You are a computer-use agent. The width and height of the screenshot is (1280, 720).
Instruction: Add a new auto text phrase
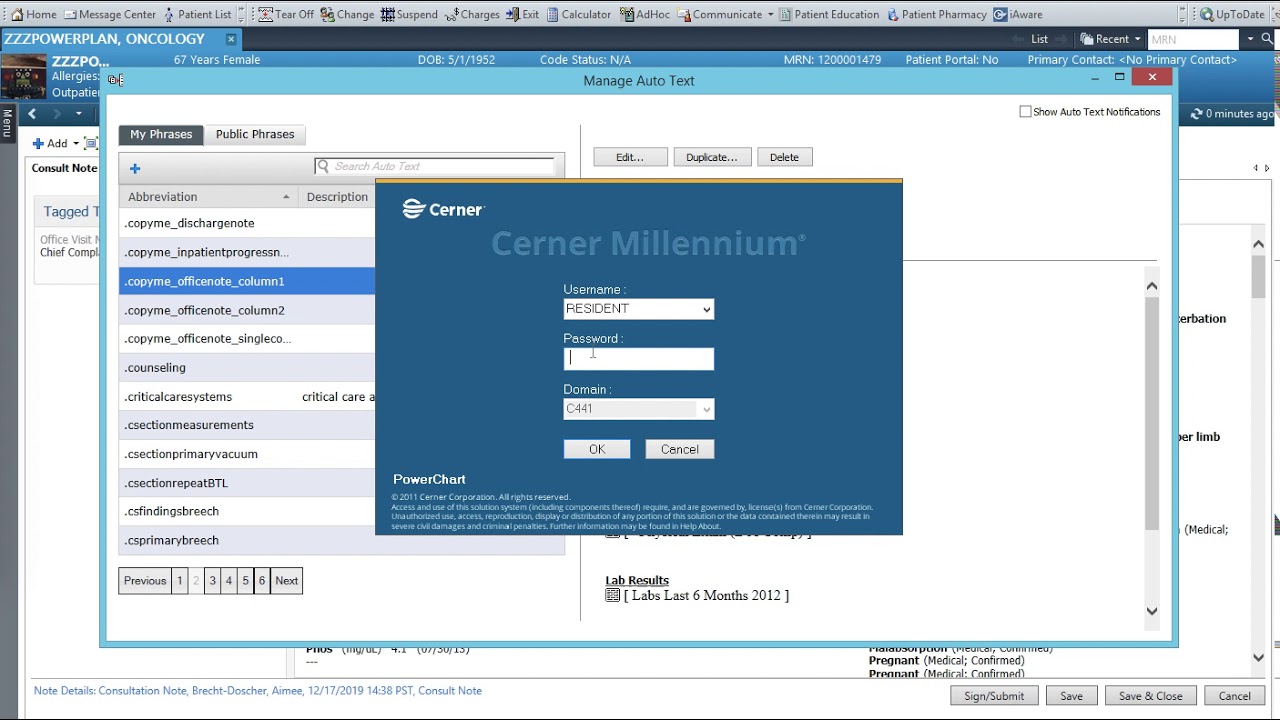point(135,168)
